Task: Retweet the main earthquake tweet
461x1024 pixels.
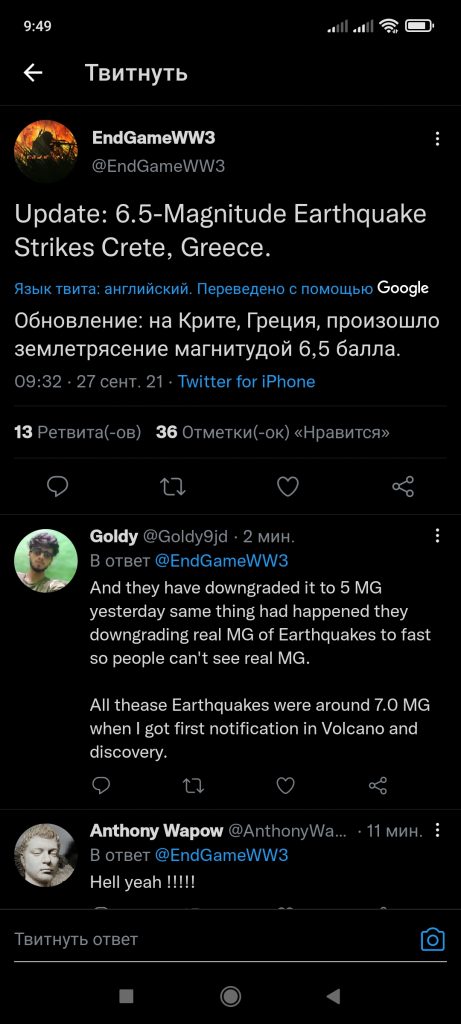Action: 173,487
